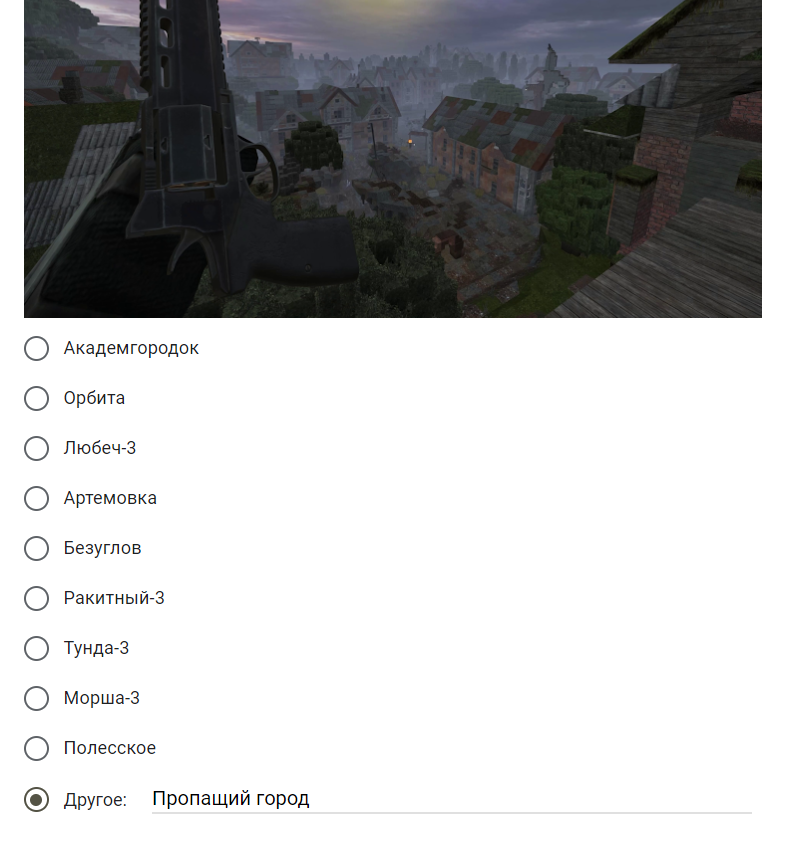This screenshot has width=787, height=844.
Task: Tick the Тунда-3 radio button
Action: pyautogui.click(x=37, y=649)
